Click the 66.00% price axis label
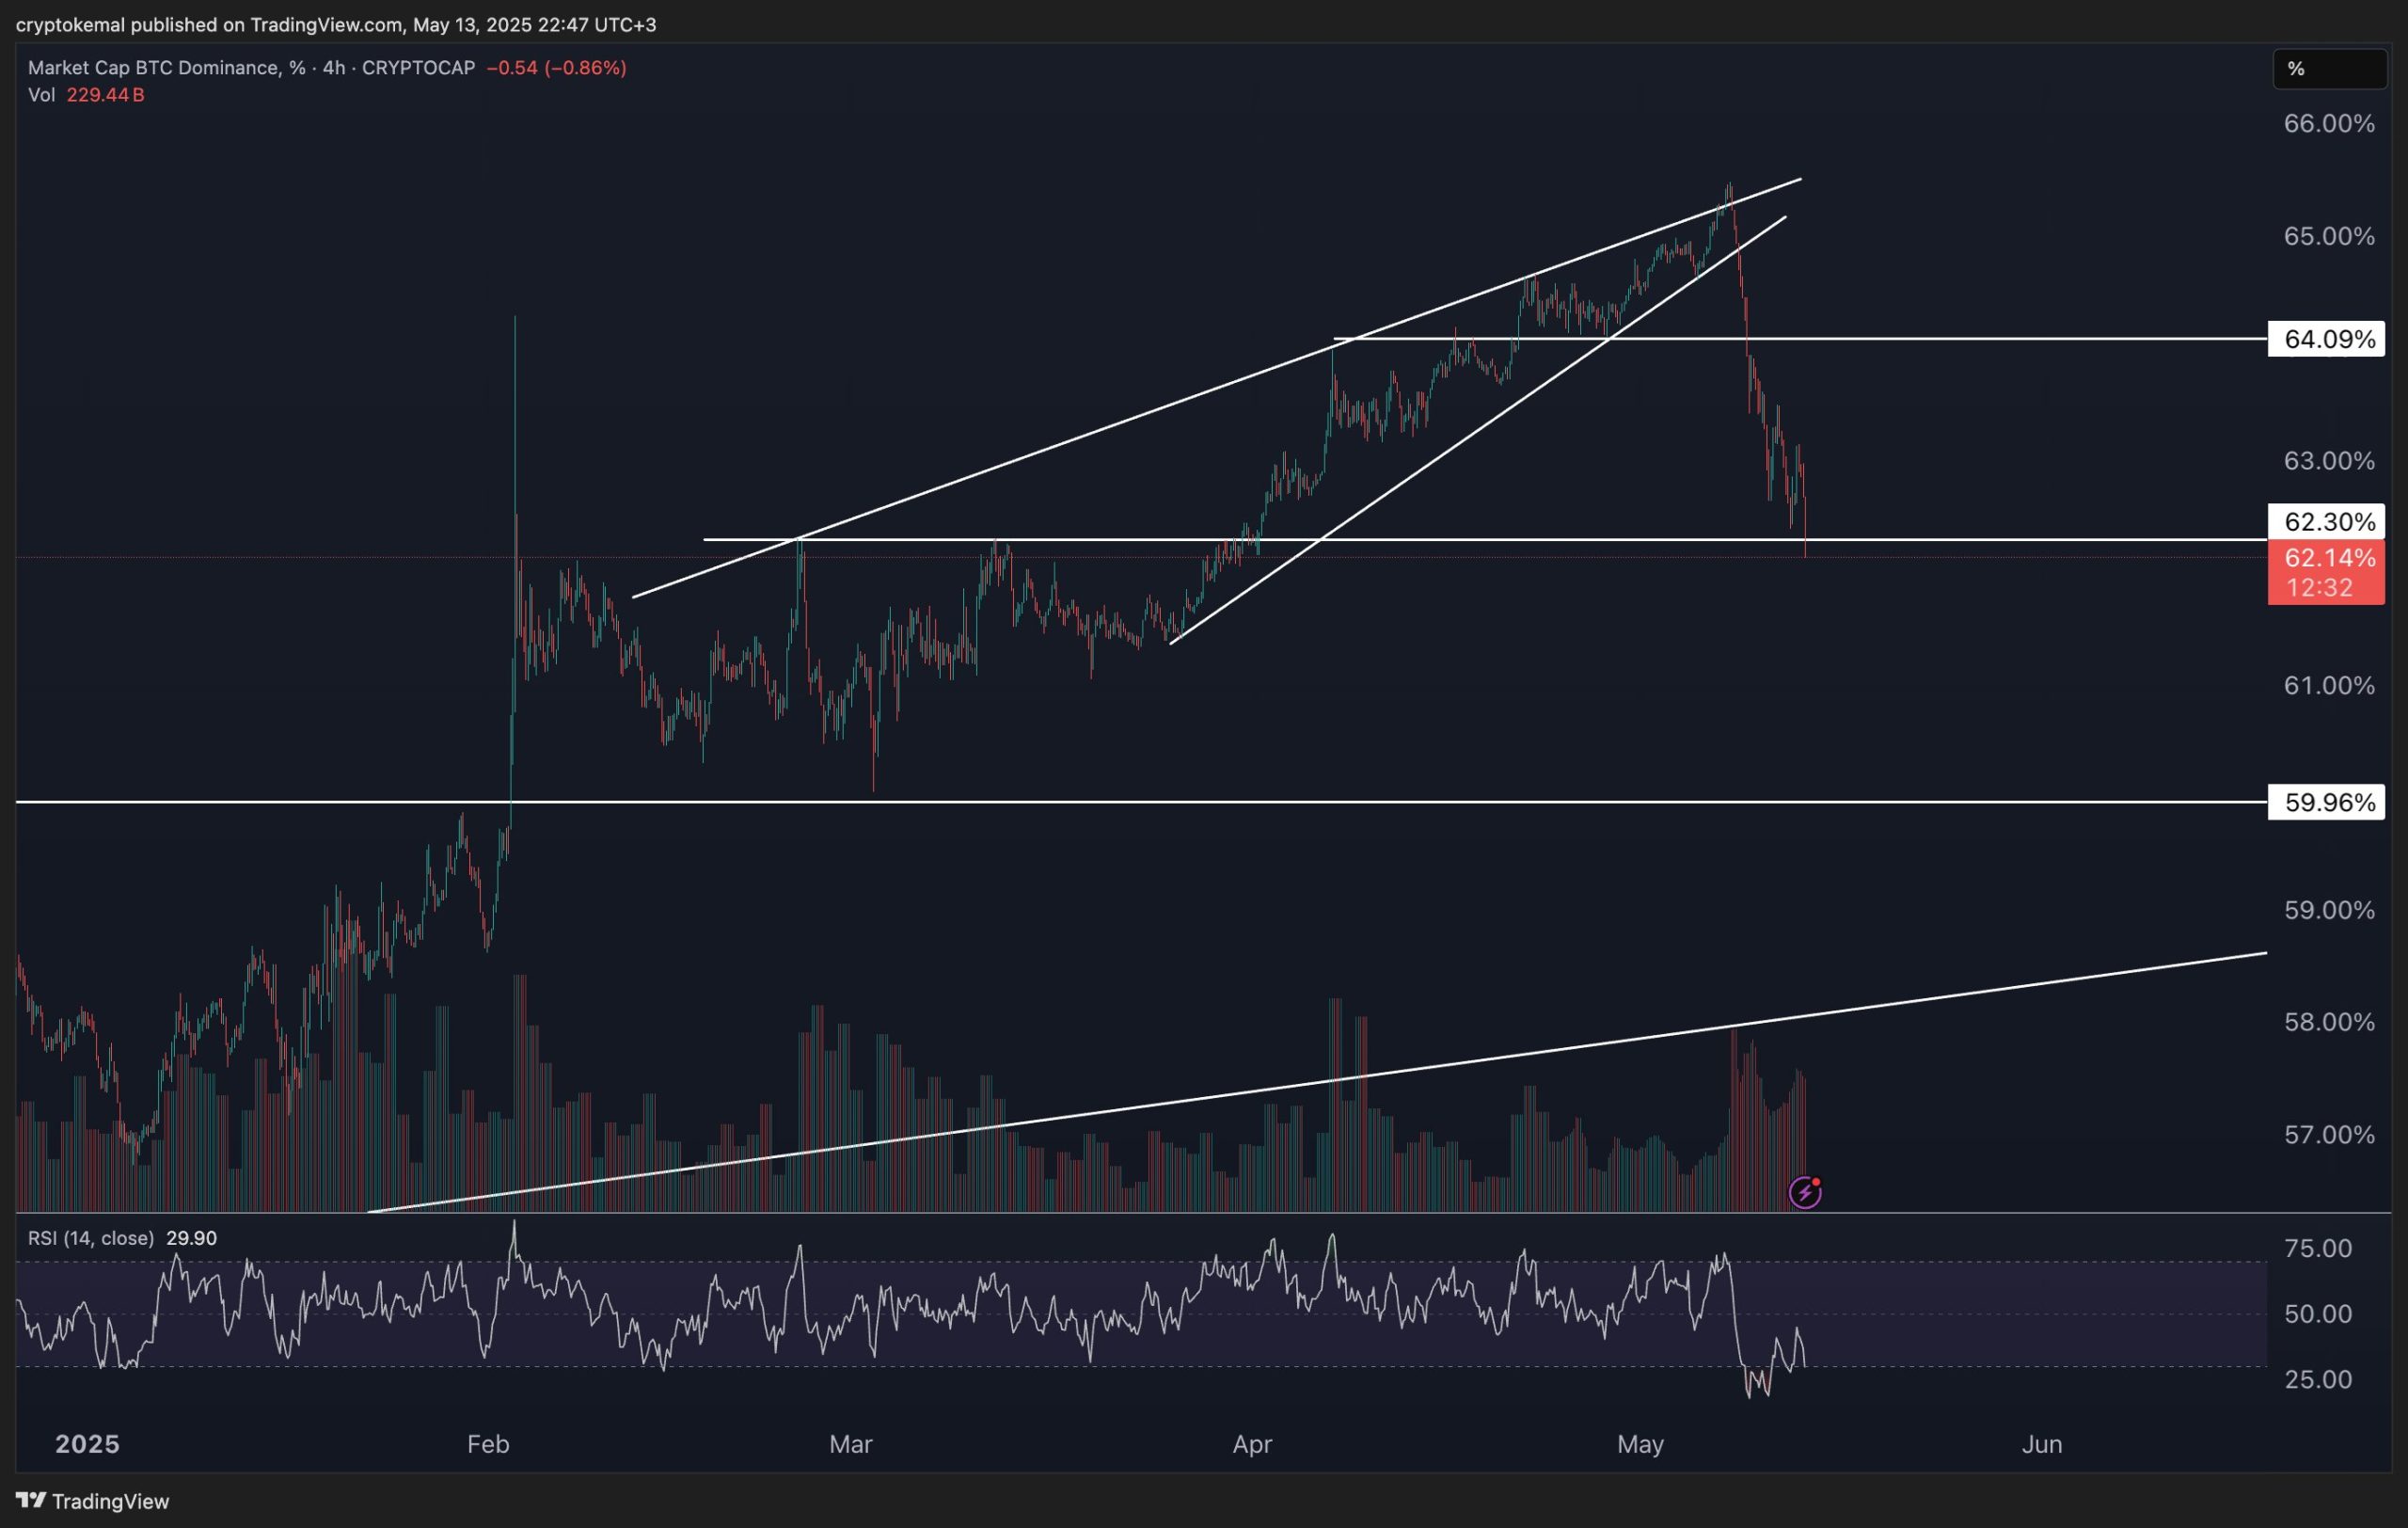This screenshot has width=2408, height=1528. click(2329, 124)
